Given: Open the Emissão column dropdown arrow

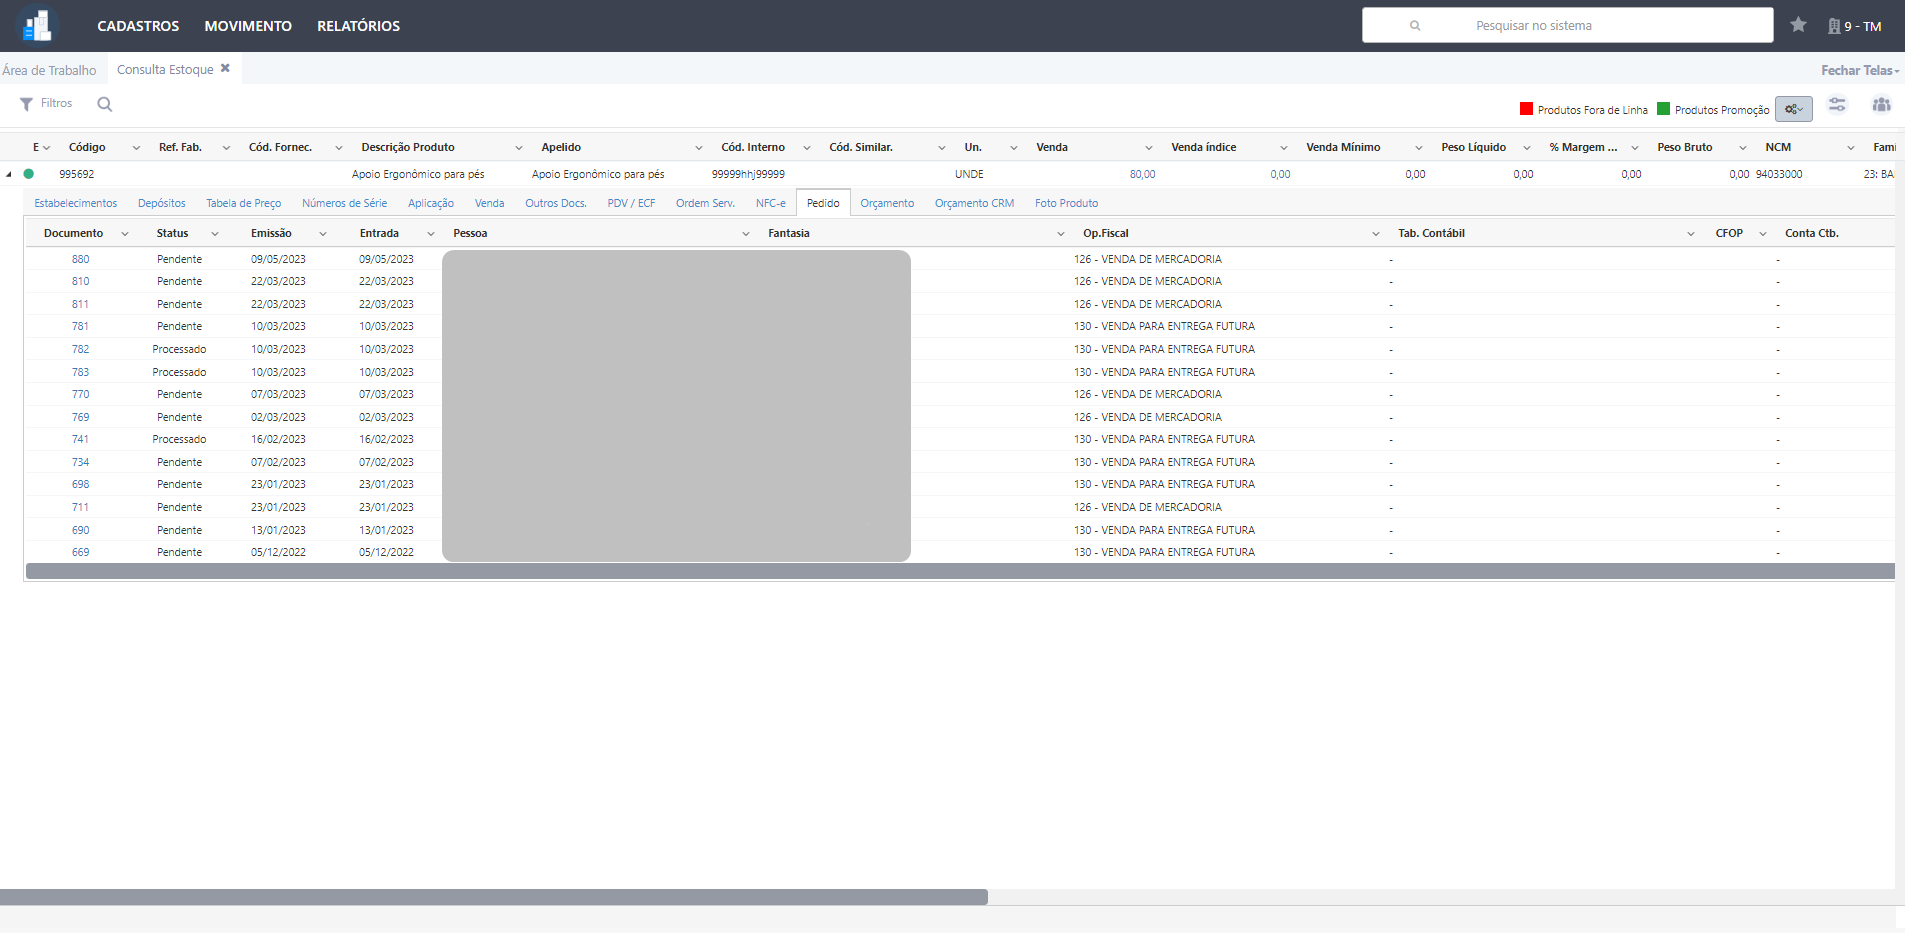Looking at the screenshot, I should (x=322, y=234).
